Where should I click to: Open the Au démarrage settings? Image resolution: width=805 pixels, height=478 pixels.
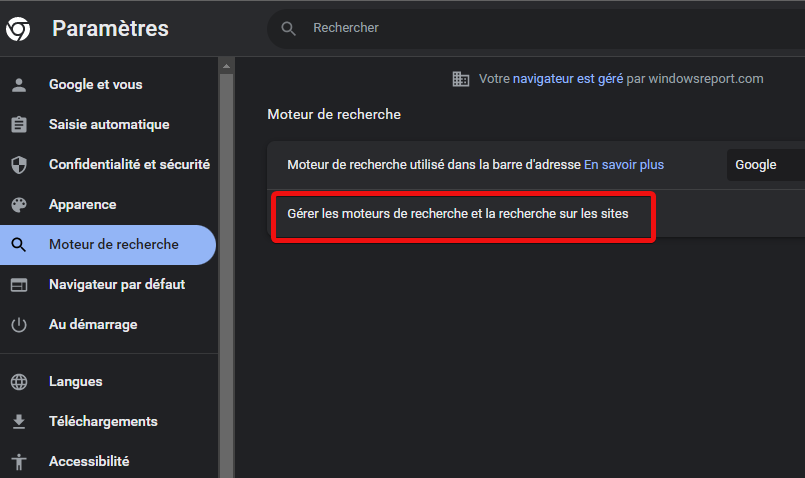pyautogui.click(x=93, y=324)
